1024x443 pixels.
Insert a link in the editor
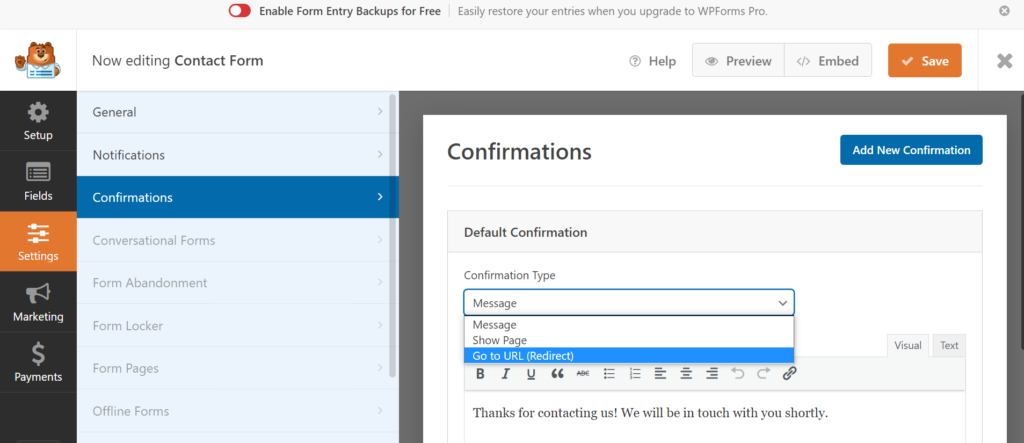[x=790, y=374]
